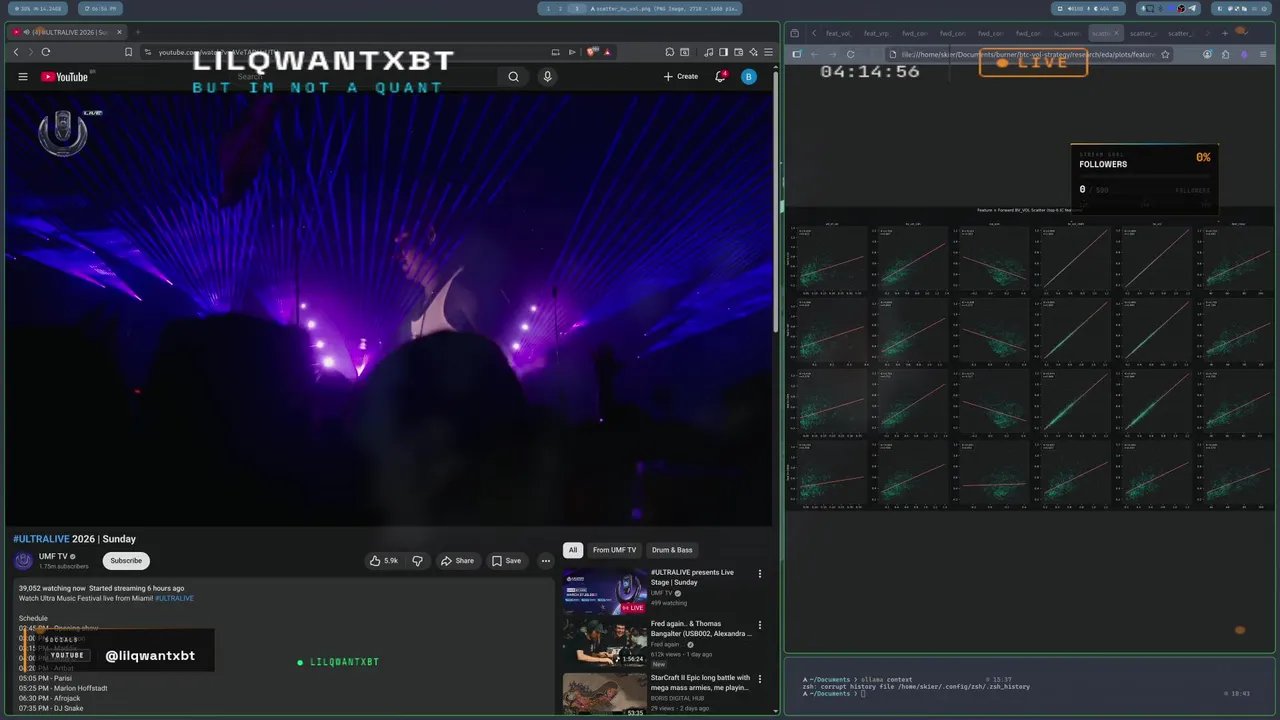1280x720 pixels.
Task: Open options for StarCraft II video
Action: 759,679
